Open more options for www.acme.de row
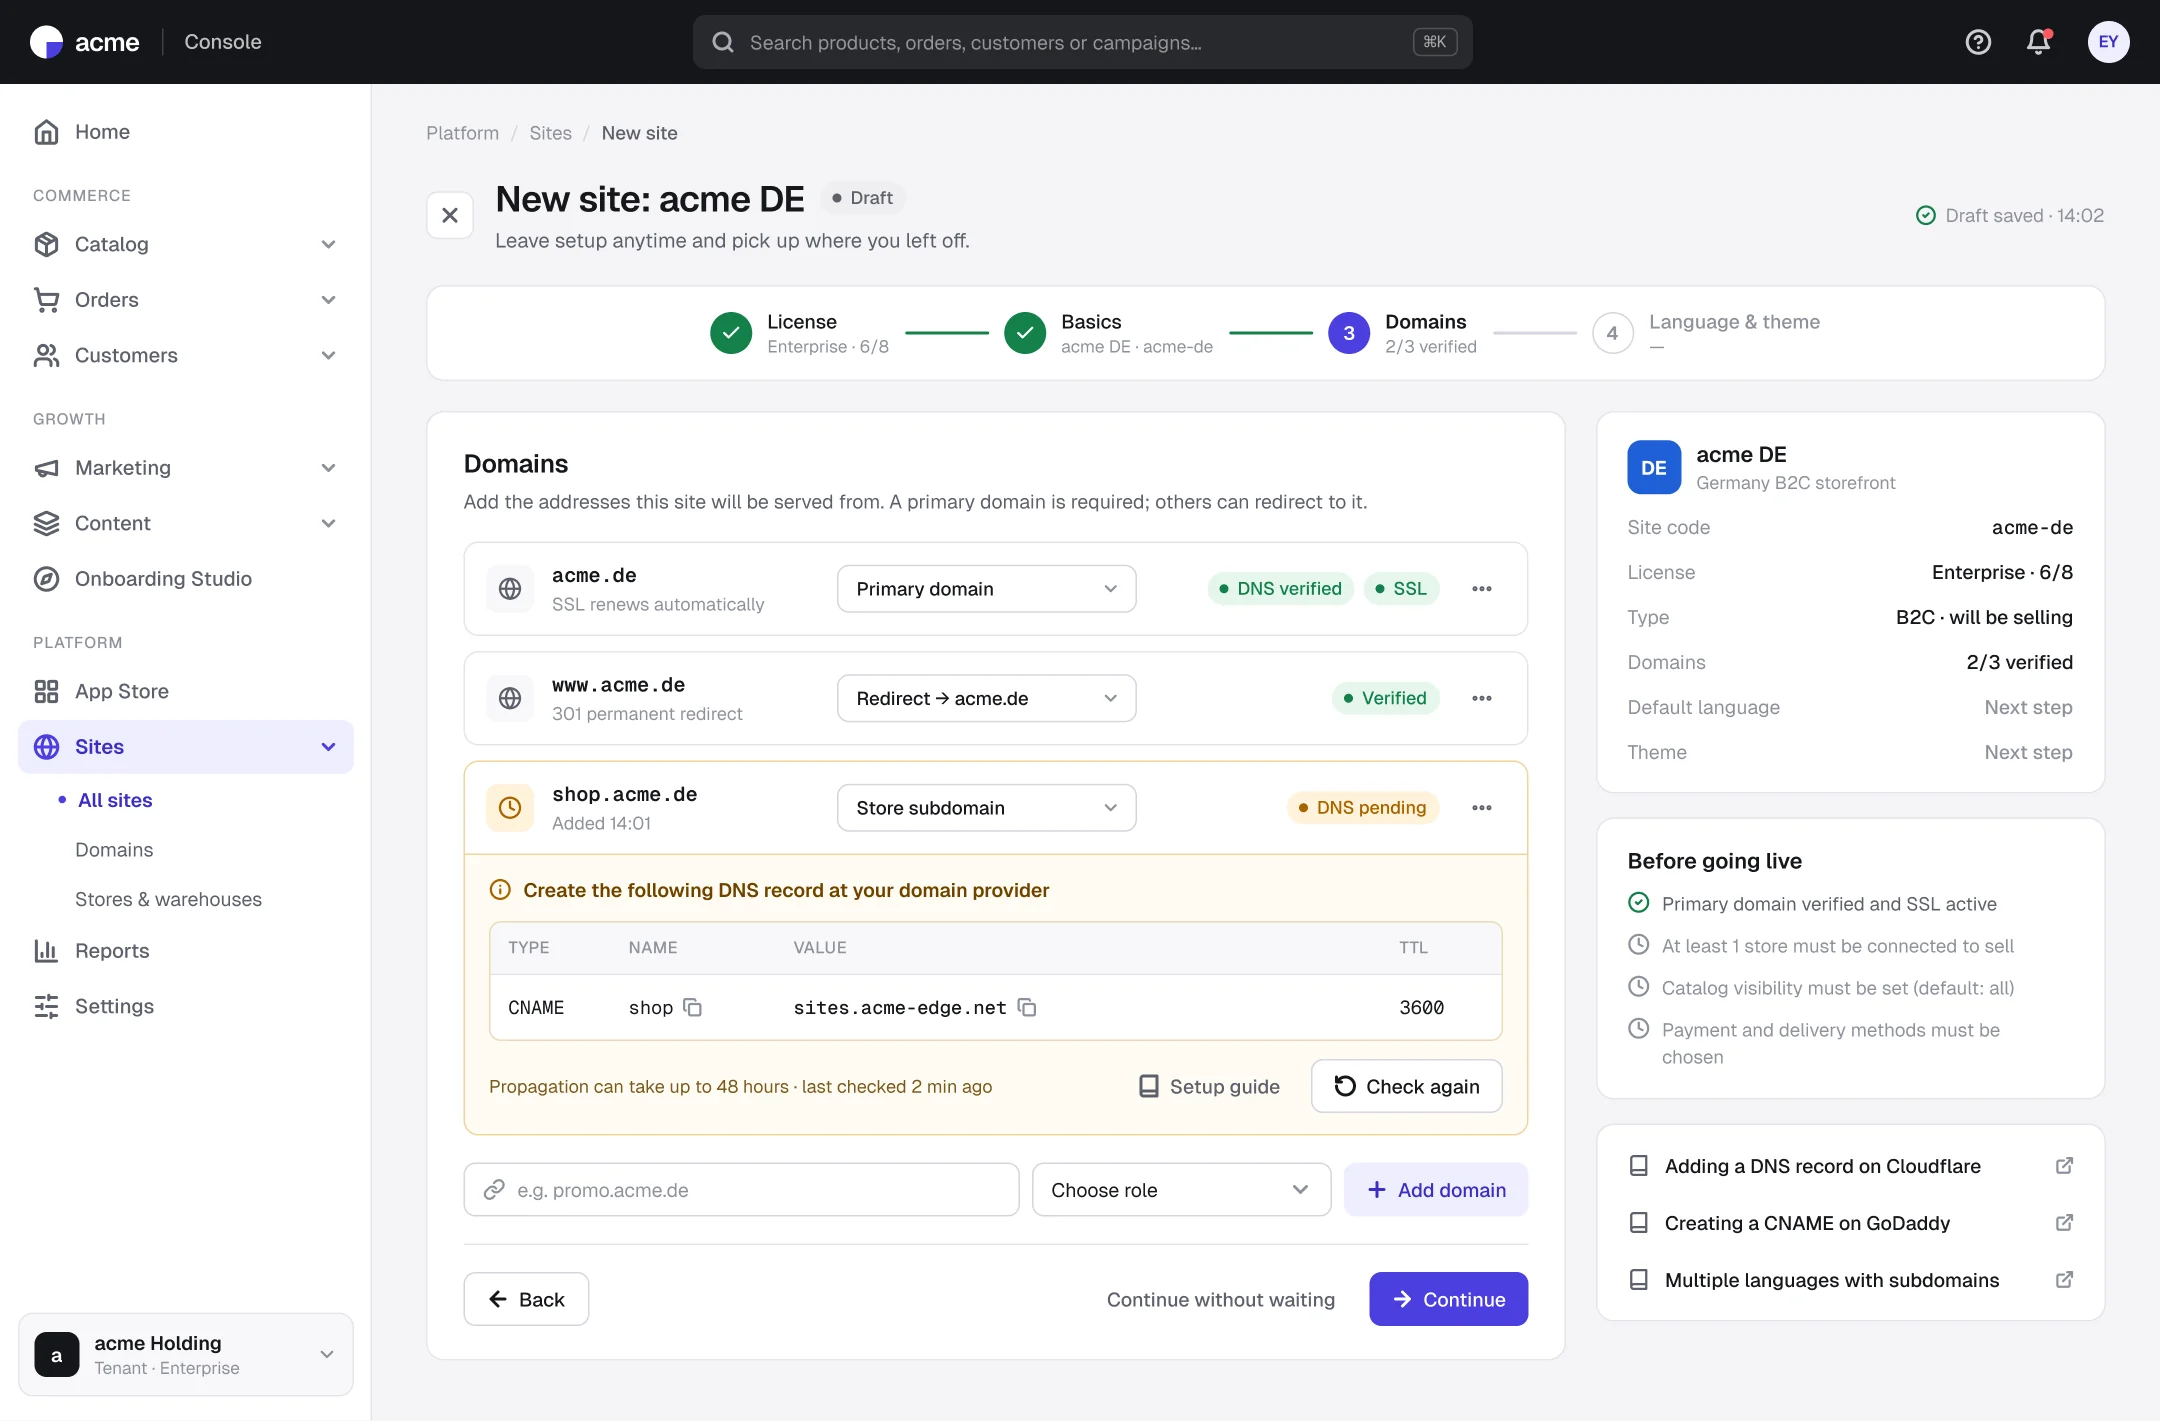 1482,698
